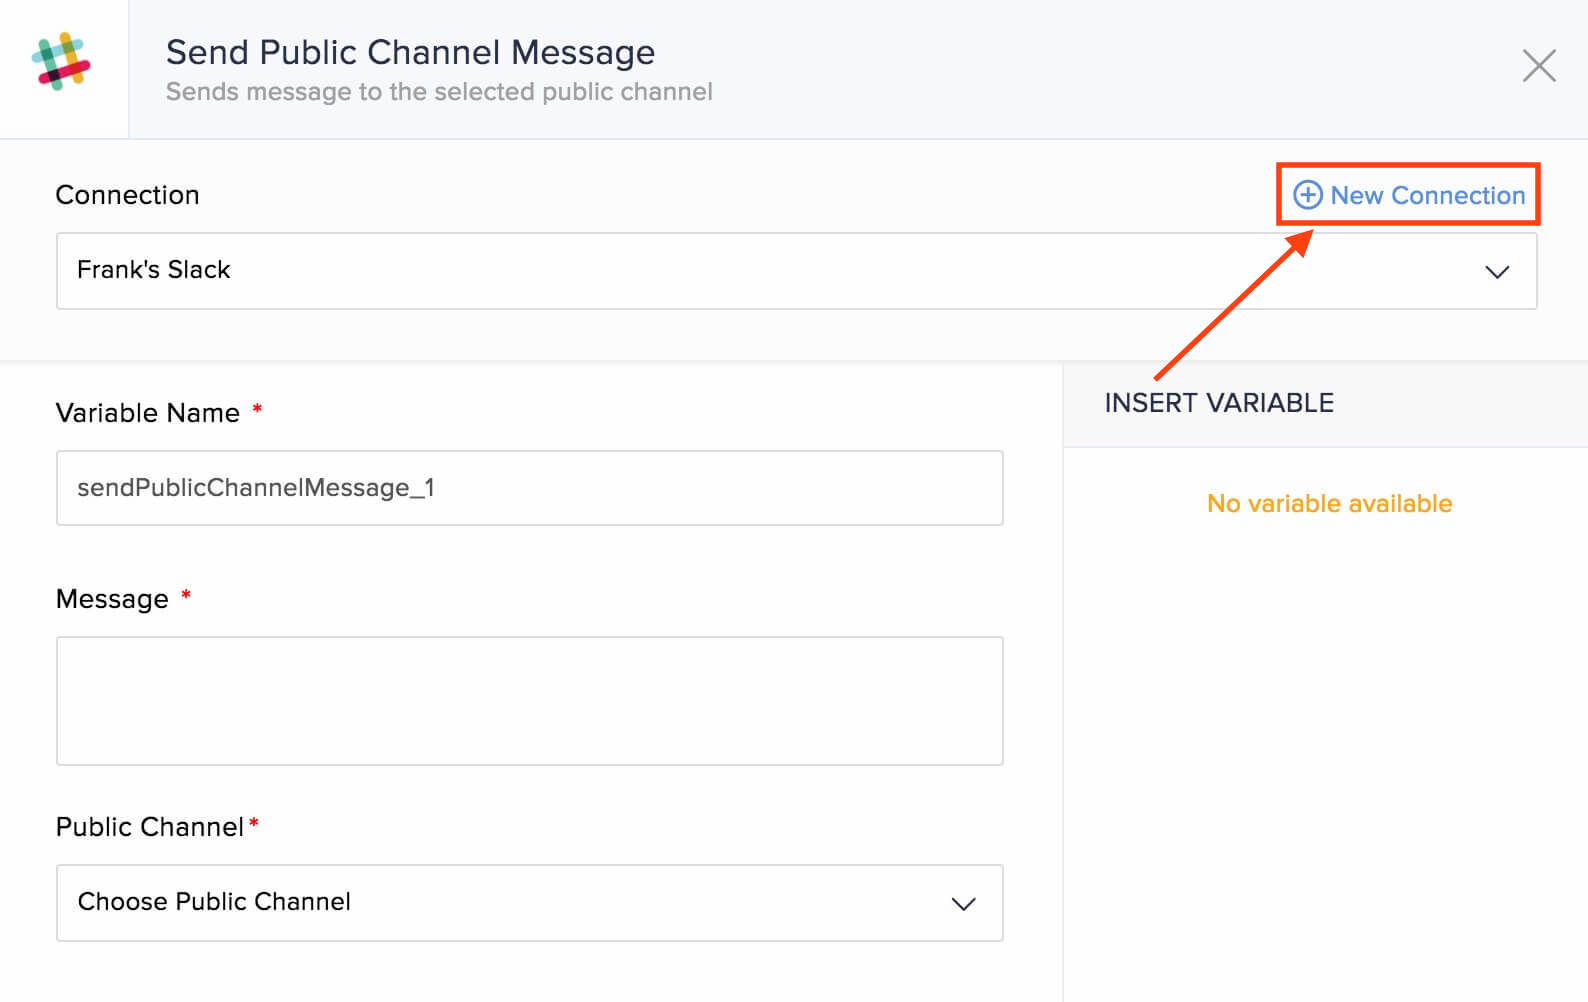The height and width of the screenshot is (1002, 1588).
Task: Click the Public Channel field label
Action: (x=150, y=827)
